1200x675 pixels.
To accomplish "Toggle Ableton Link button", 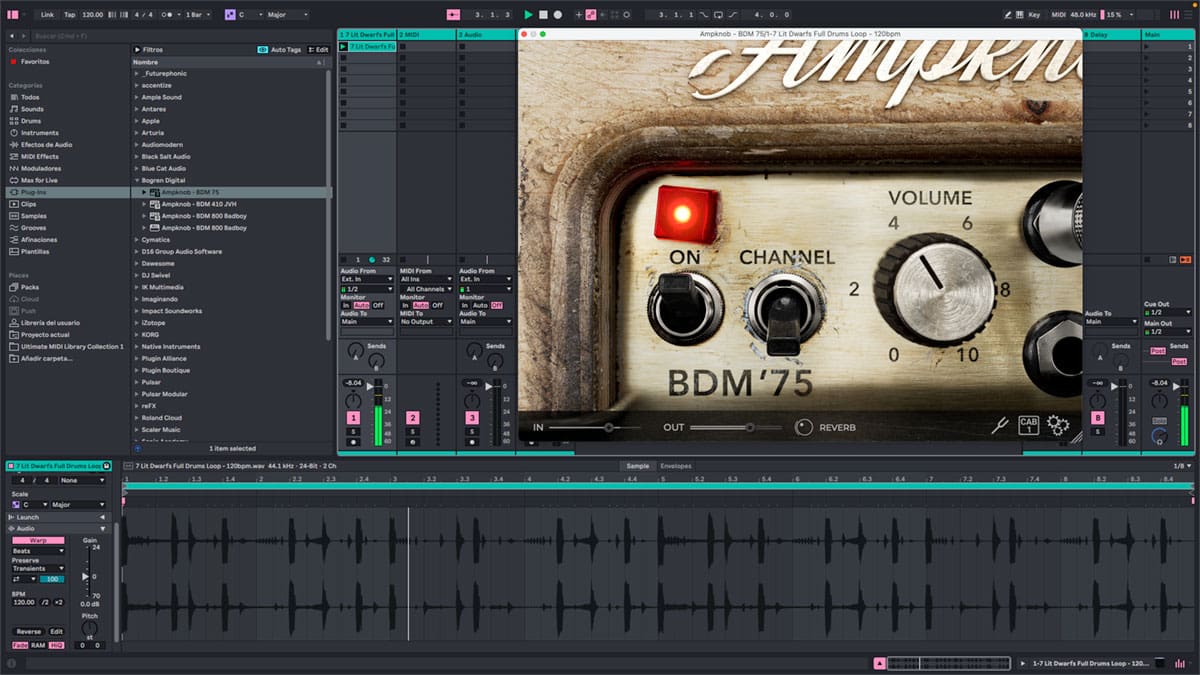I will pyautogui.click(x=48, y=15).
